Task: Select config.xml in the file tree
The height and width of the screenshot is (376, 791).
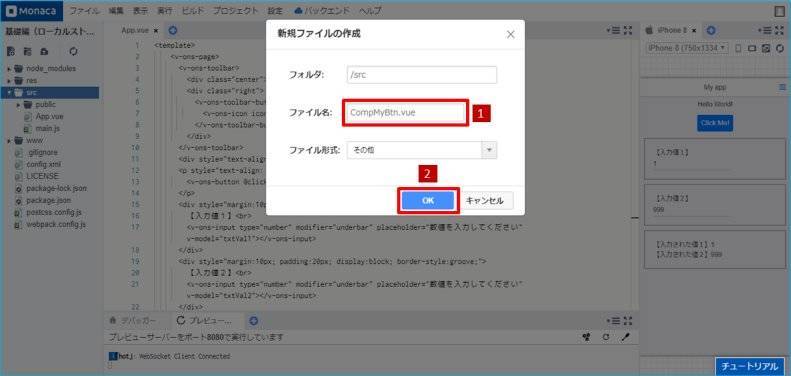Action: tap(43, 165)
